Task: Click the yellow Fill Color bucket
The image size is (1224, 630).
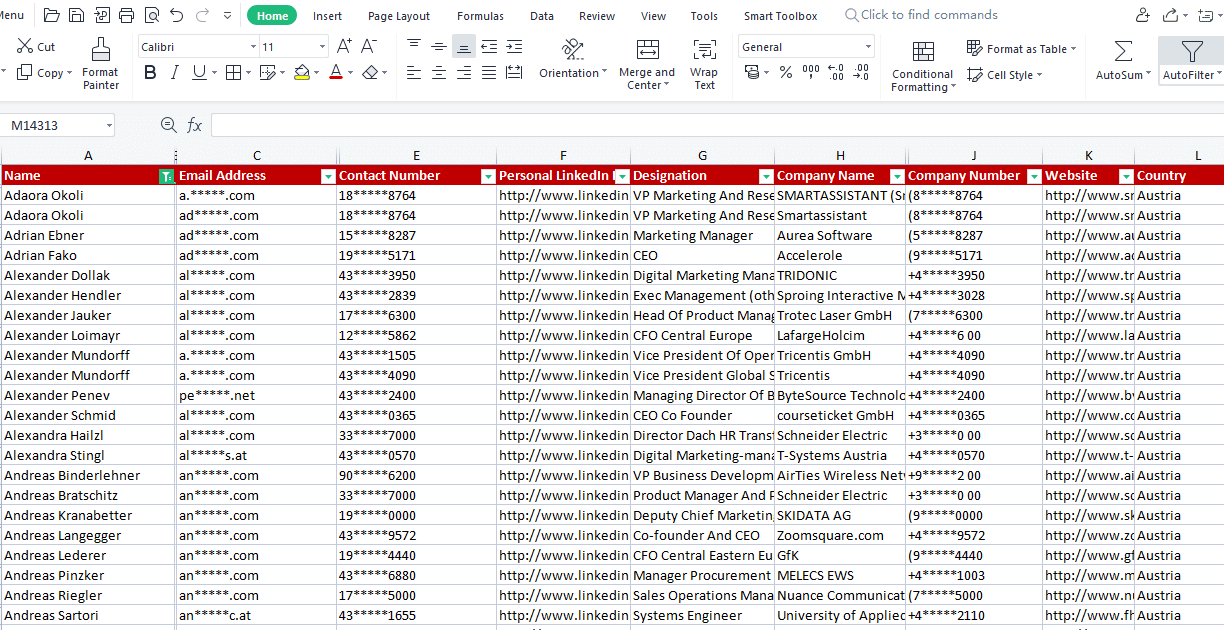Action: tap(302, 73)
